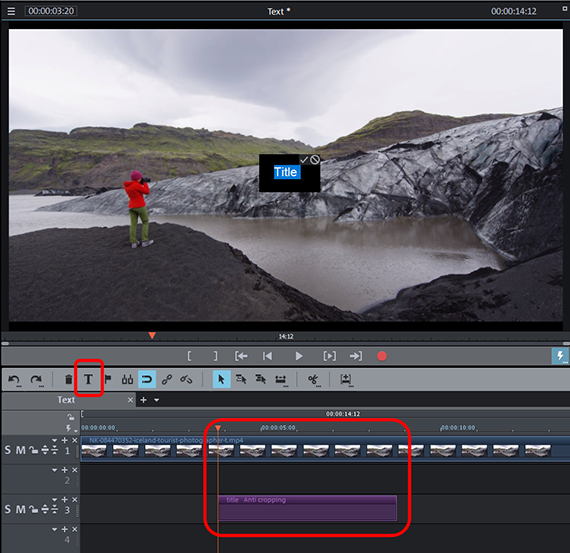Click the 00:00:03:20 timecode field
This screenshot has width=570, height=553.
[x=51, y=11]
